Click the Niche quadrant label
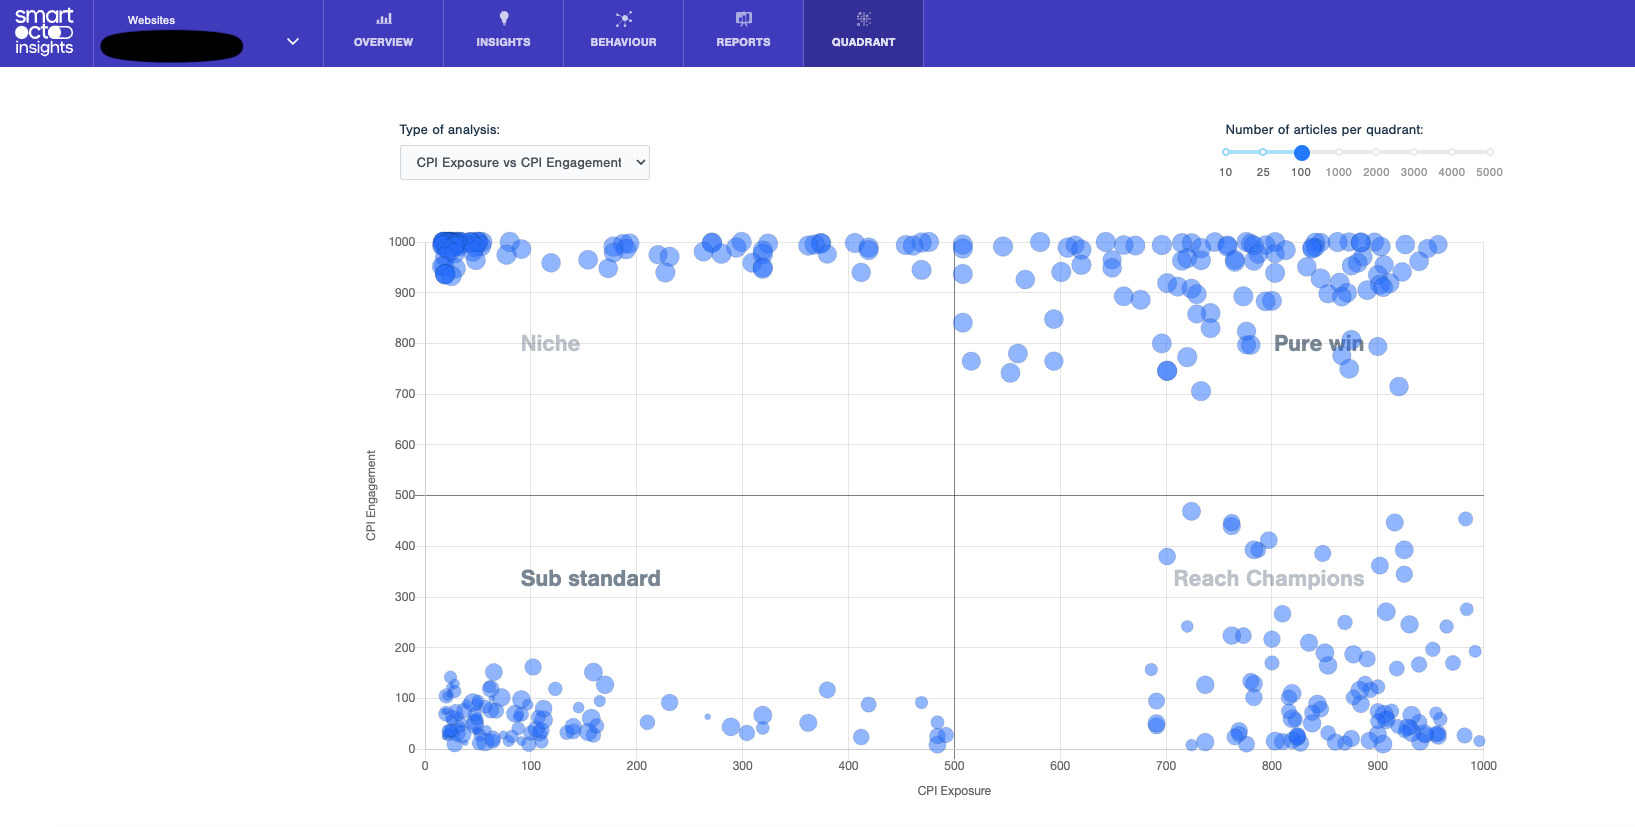Viewport: 1635px width, 827px height. [x=550, y=344]
